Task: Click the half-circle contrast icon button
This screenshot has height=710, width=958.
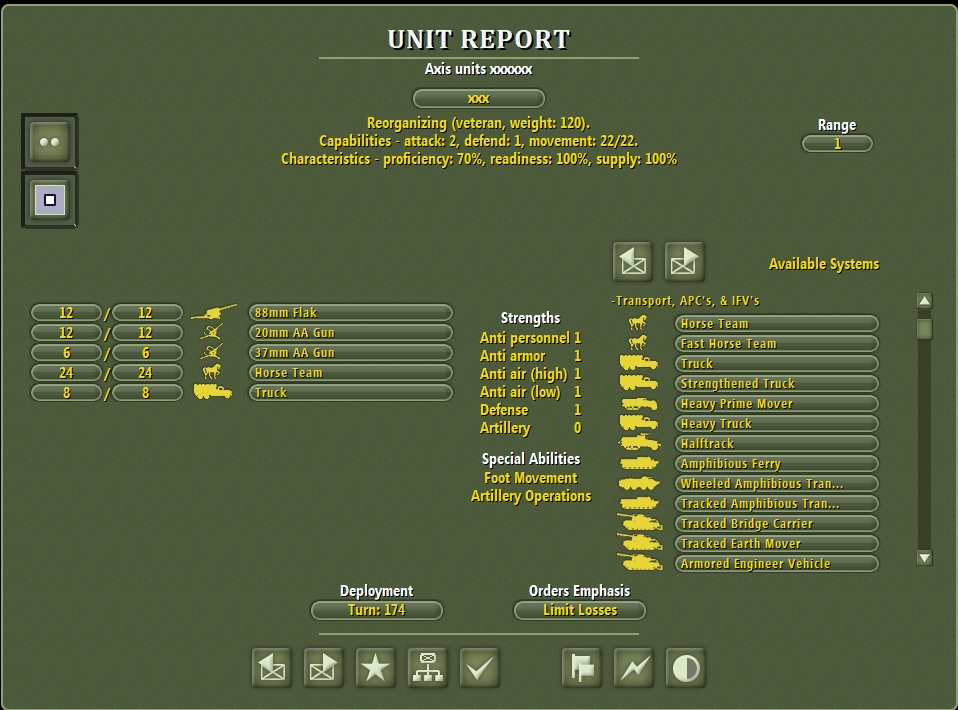Action: 686,668
